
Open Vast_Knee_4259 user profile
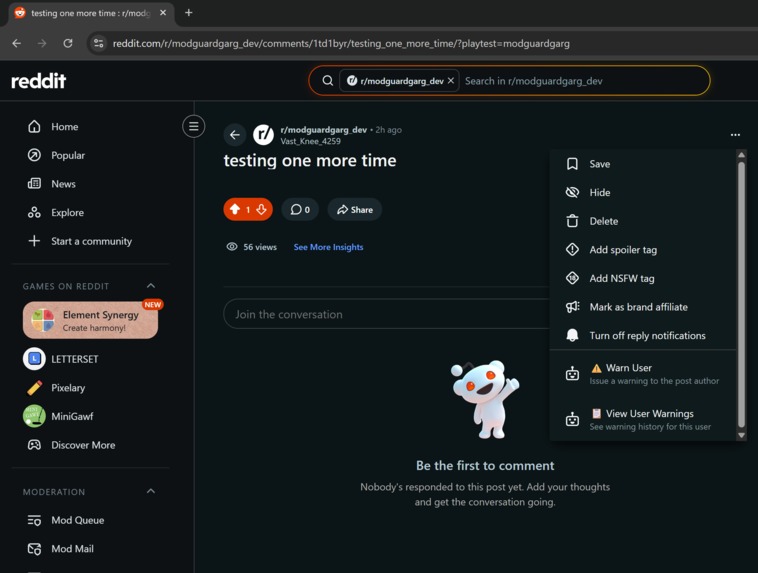[310, 141]
